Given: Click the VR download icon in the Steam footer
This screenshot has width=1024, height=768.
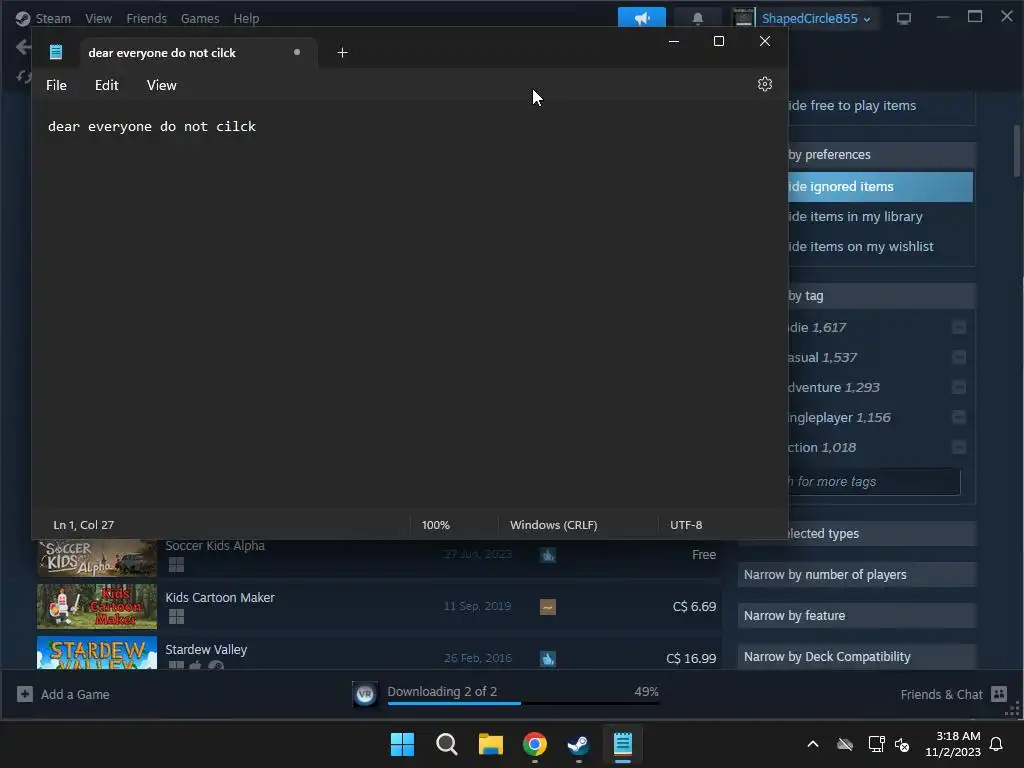Looking at the screenshot, I should pos(365,694).
